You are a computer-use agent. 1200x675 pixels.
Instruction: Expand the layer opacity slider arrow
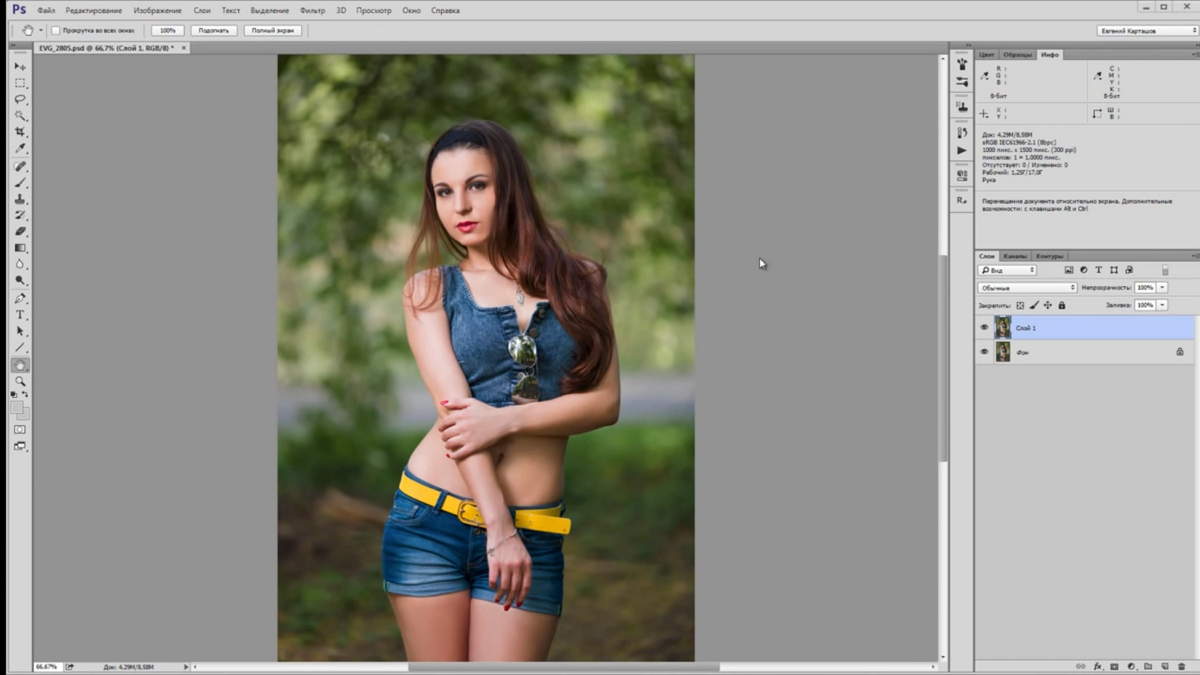click(x=1162, y=288)
